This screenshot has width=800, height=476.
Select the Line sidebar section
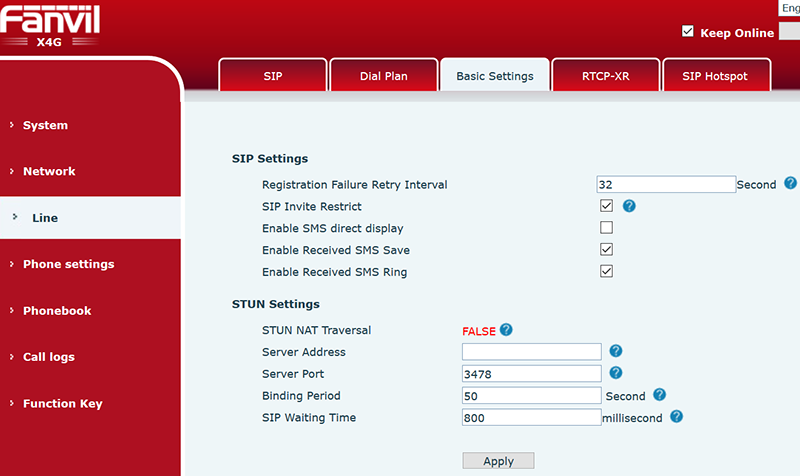coord(90,218)
